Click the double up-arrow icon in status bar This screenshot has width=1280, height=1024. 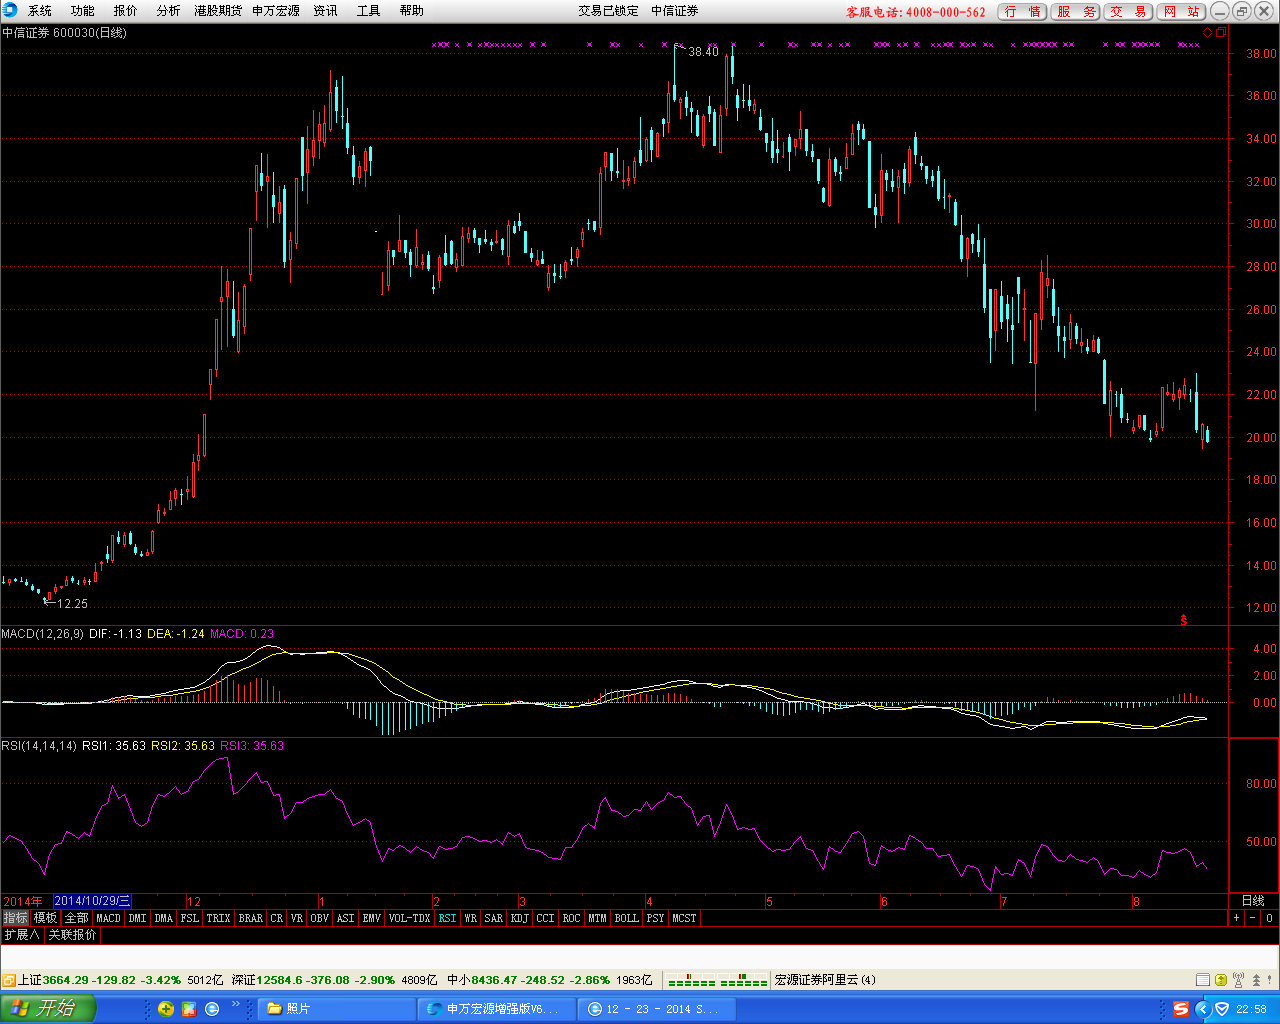click(1256, 980)
